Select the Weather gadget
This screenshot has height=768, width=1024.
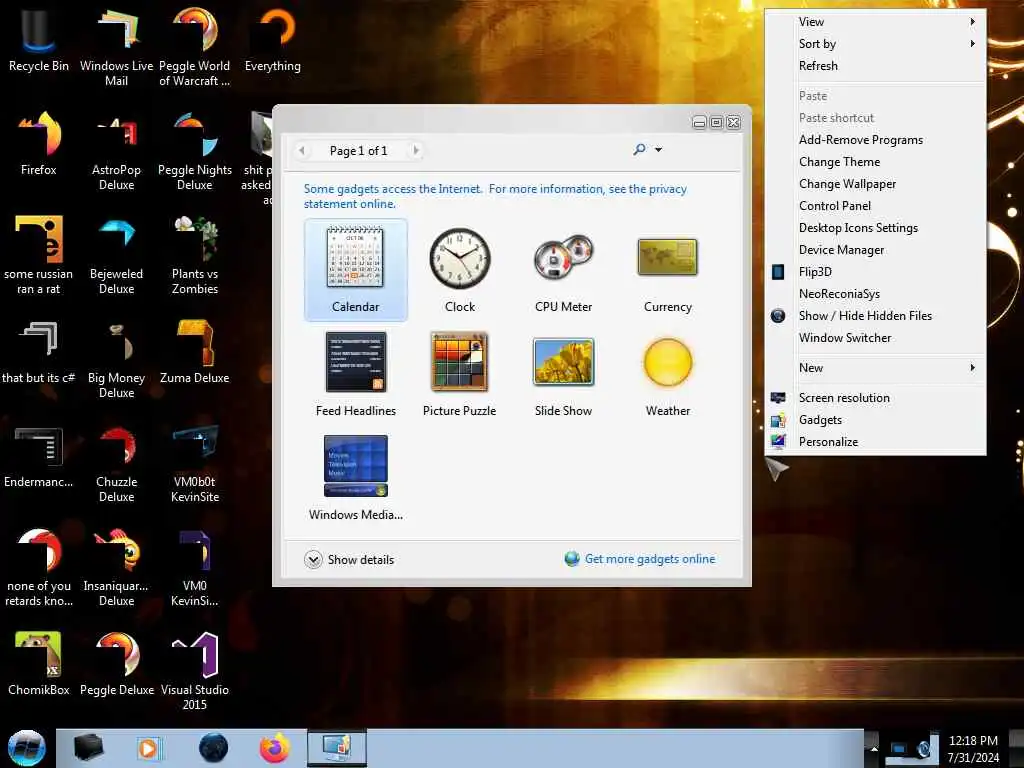[667, 374]
